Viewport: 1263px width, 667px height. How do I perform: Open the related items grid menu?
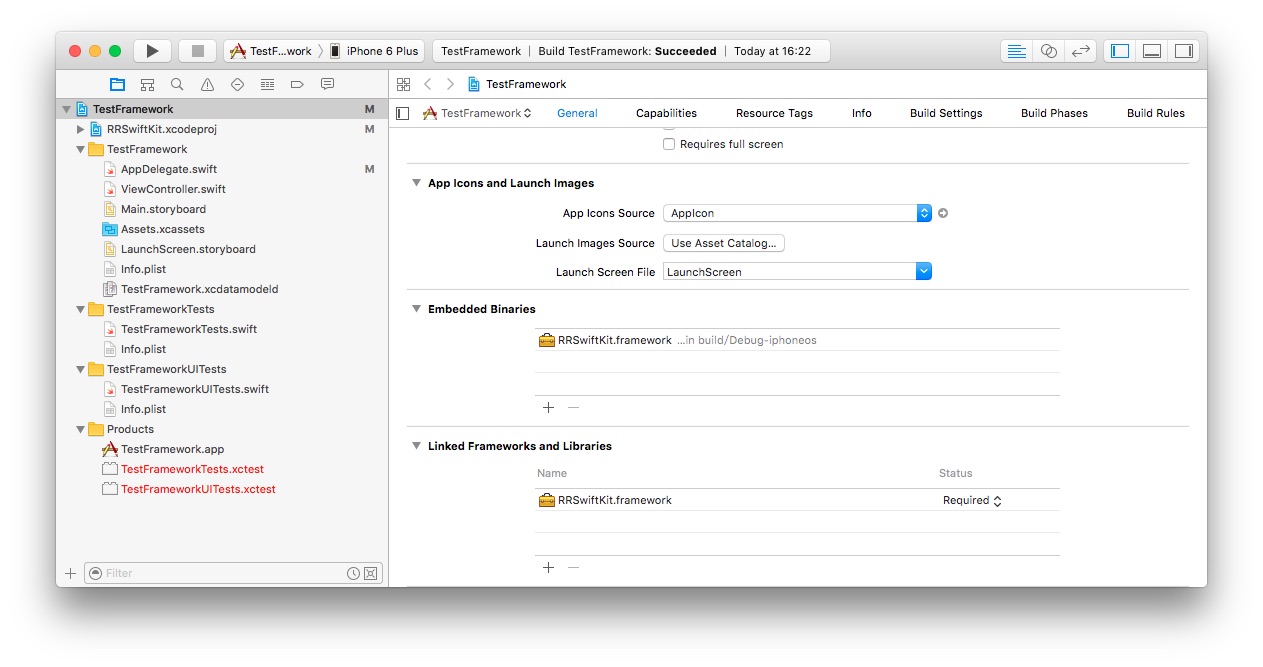[x=403, y=84]
